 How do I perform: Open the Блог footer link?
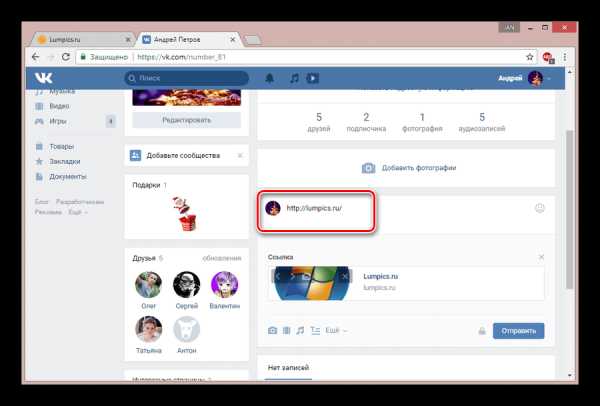tap(42, 202)
